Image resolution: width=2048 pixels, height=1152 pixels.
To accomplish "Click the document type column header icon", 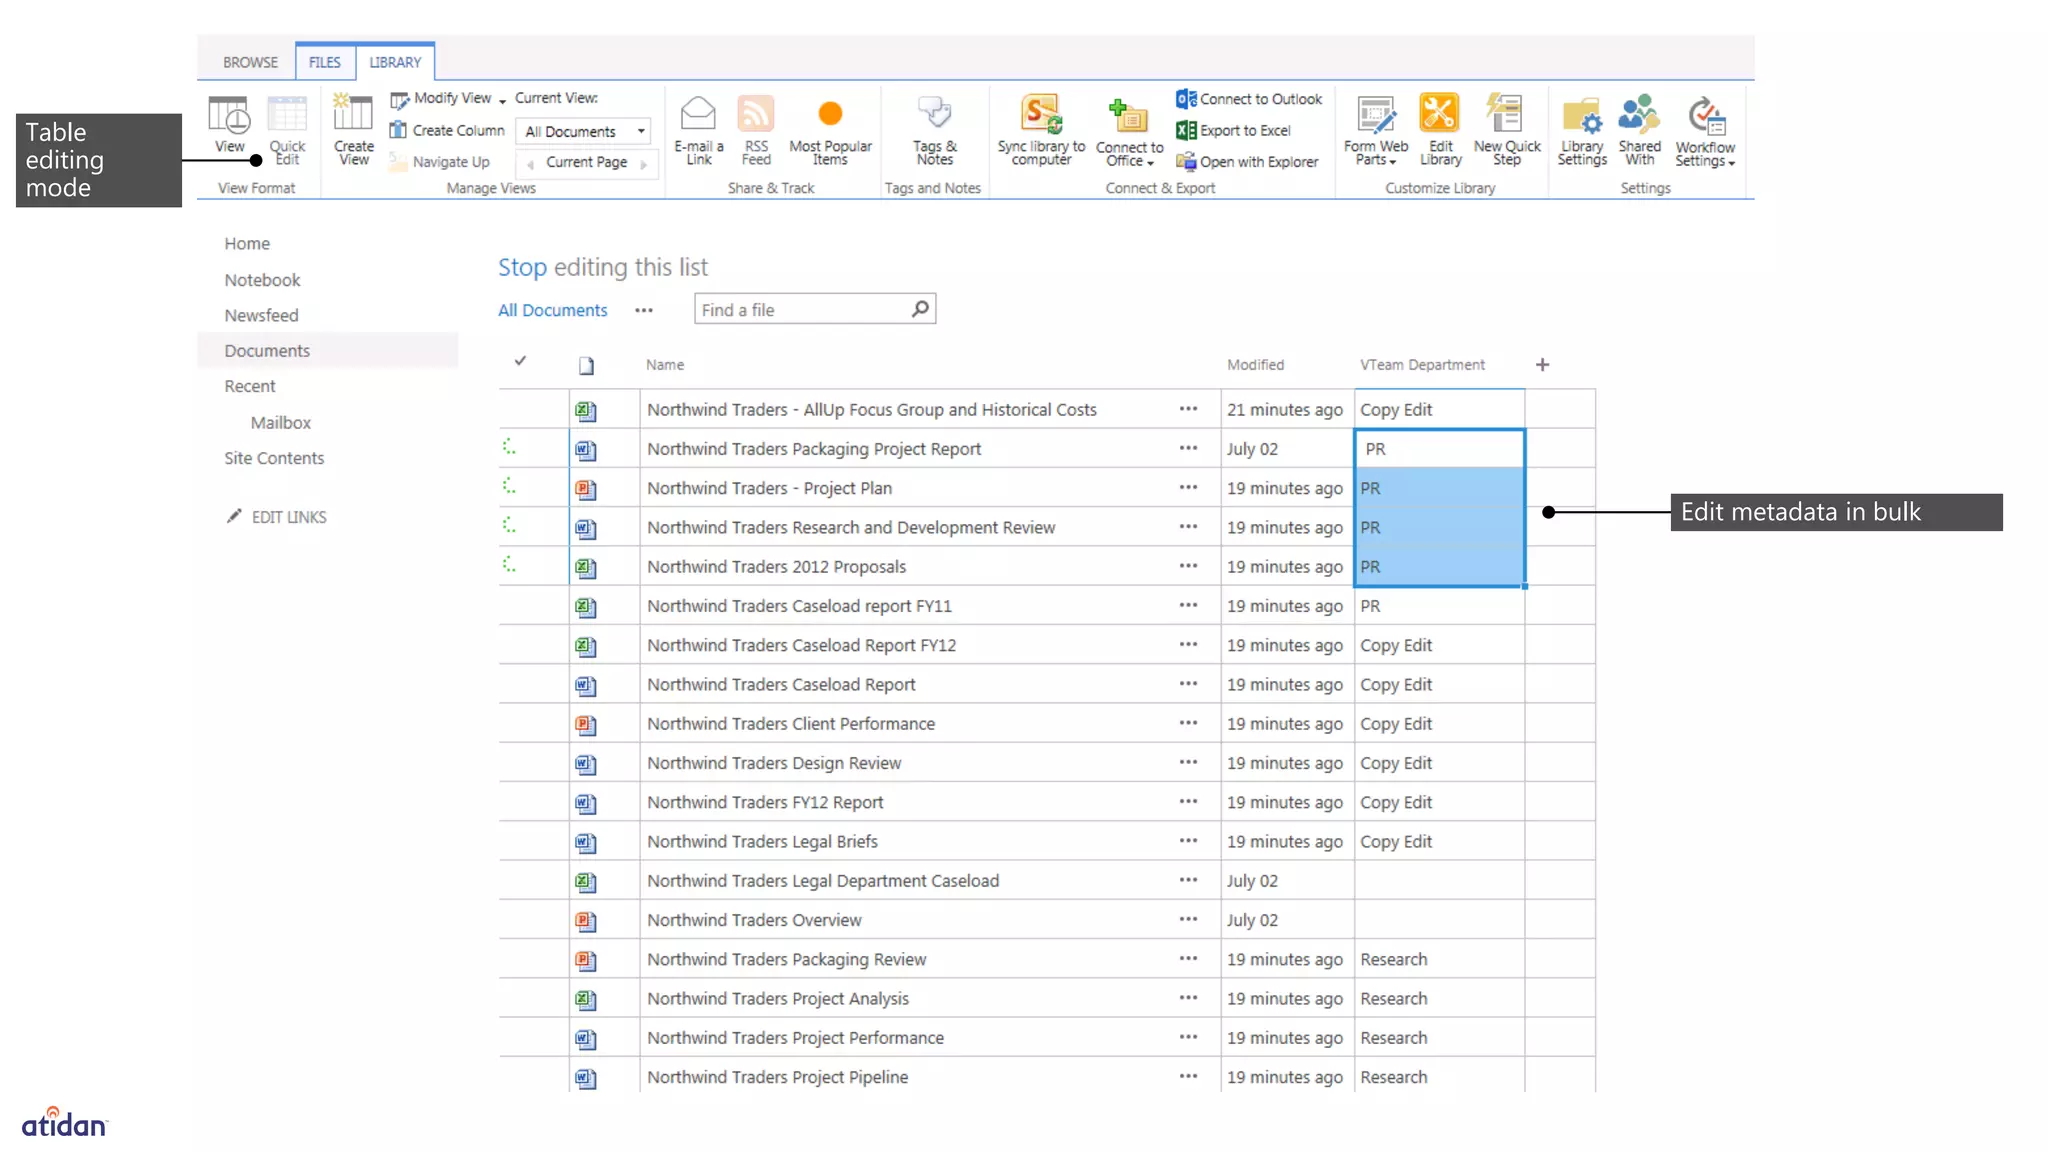I will point(586,366).
